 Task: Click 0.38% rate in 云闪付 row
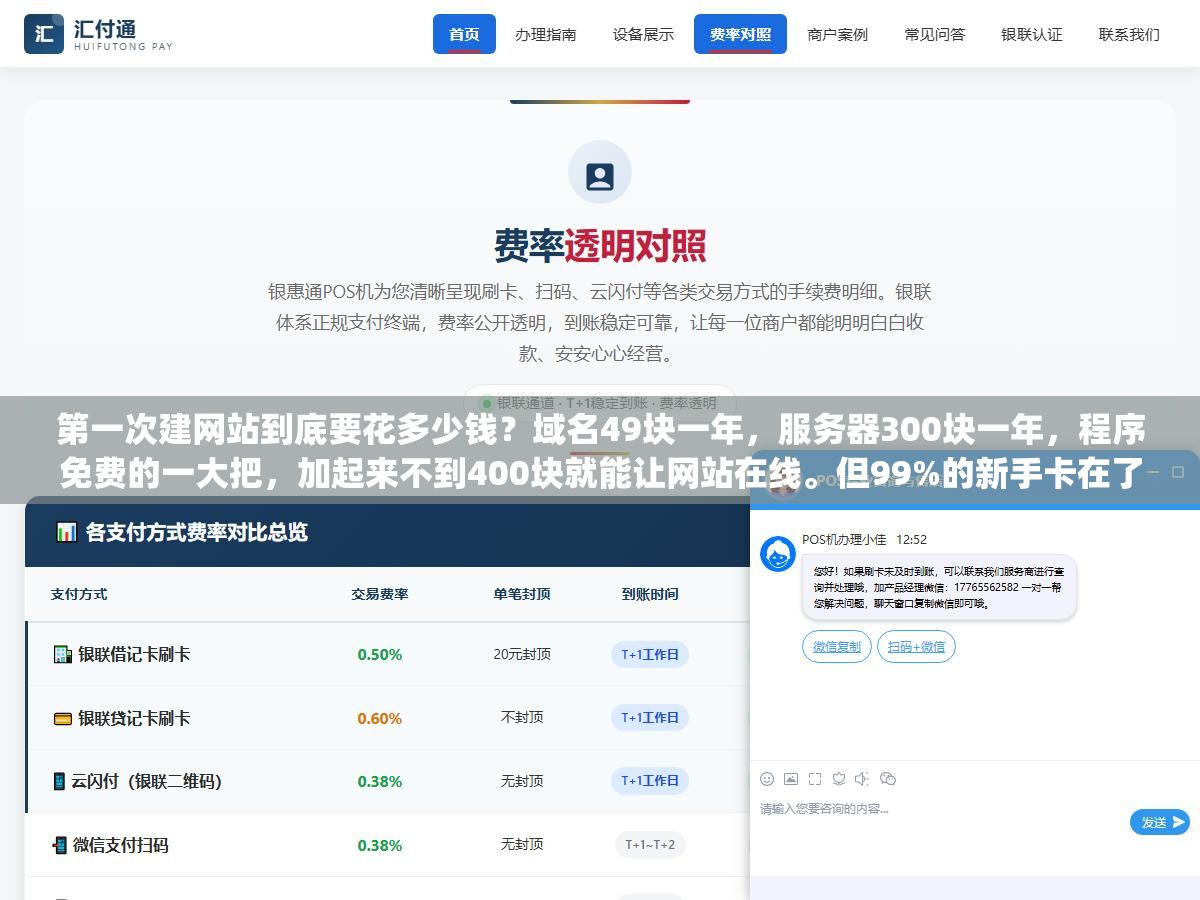(380, 782)
